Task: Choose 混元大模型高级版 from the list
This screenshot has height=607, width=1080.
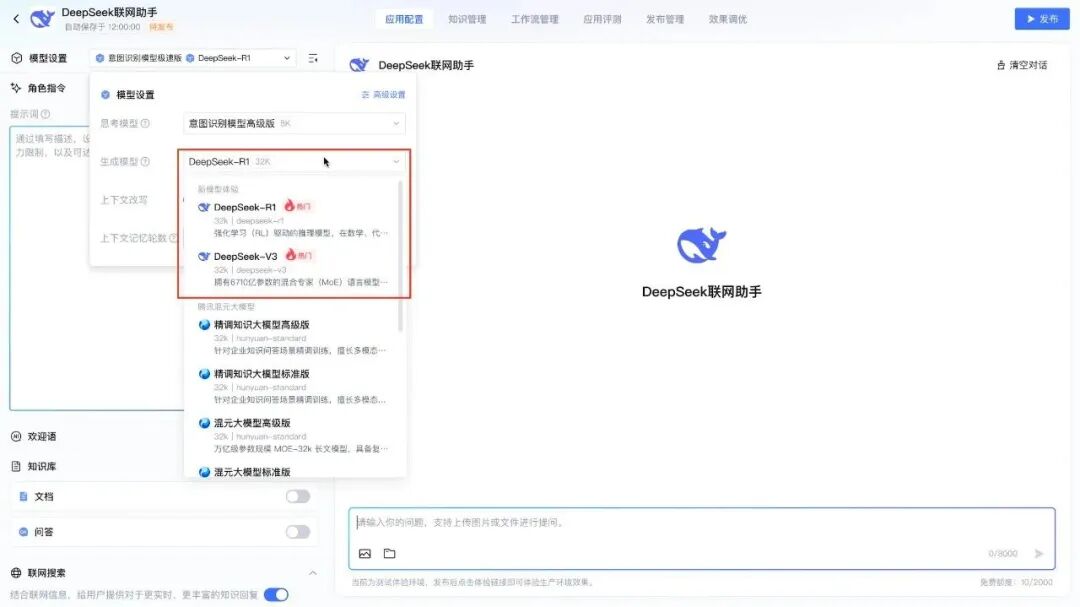Action: [293, 435]
